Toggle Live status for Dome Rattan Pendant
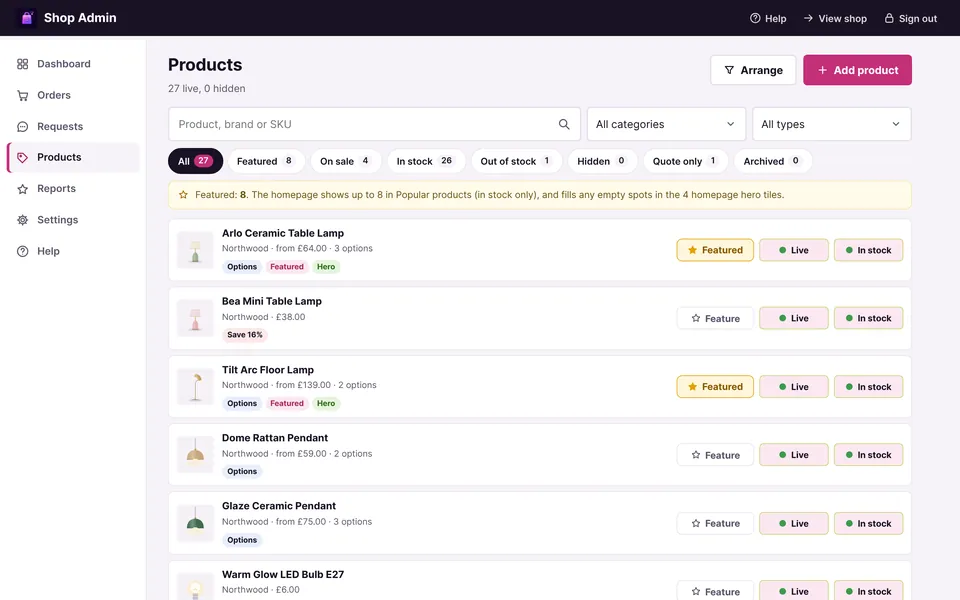Screen dimensions: 960x600 tap(793, 455)
